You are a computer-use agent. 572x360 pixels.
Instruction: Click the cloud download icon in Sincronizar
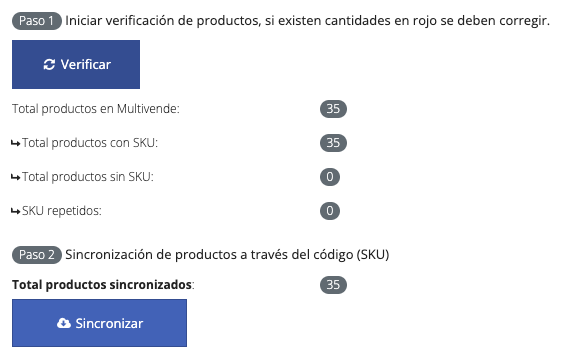coord(64,323)
